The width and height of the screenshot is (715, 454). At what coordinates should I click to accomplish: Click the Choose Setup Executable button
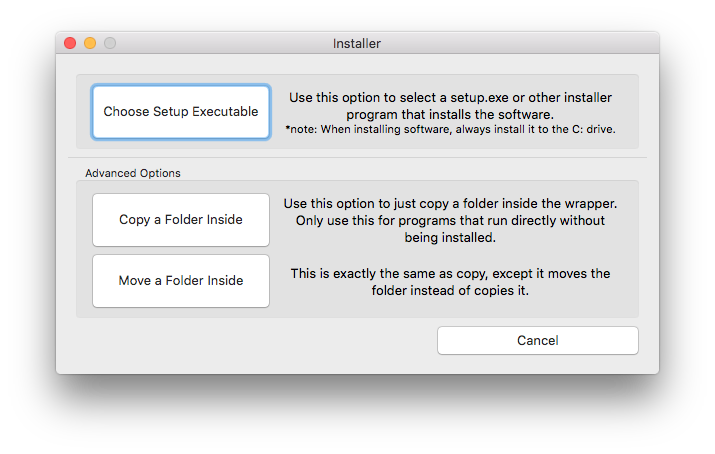click(181, 112)
